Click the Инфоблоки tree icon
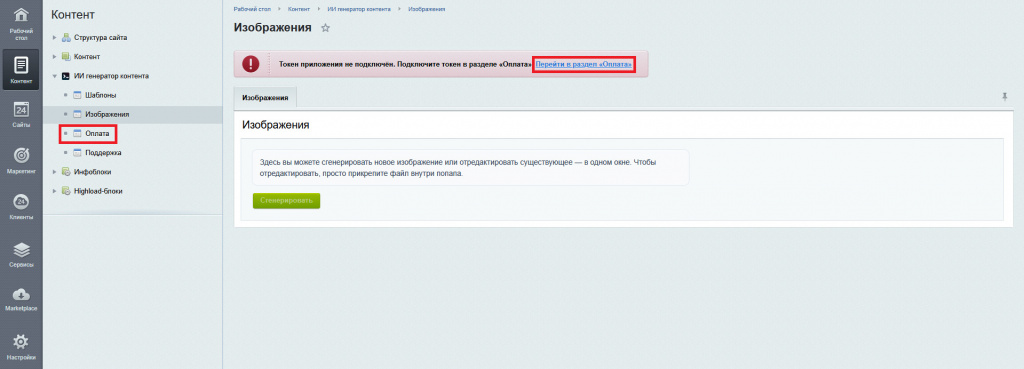1024x369 pixels. point(65,172)
